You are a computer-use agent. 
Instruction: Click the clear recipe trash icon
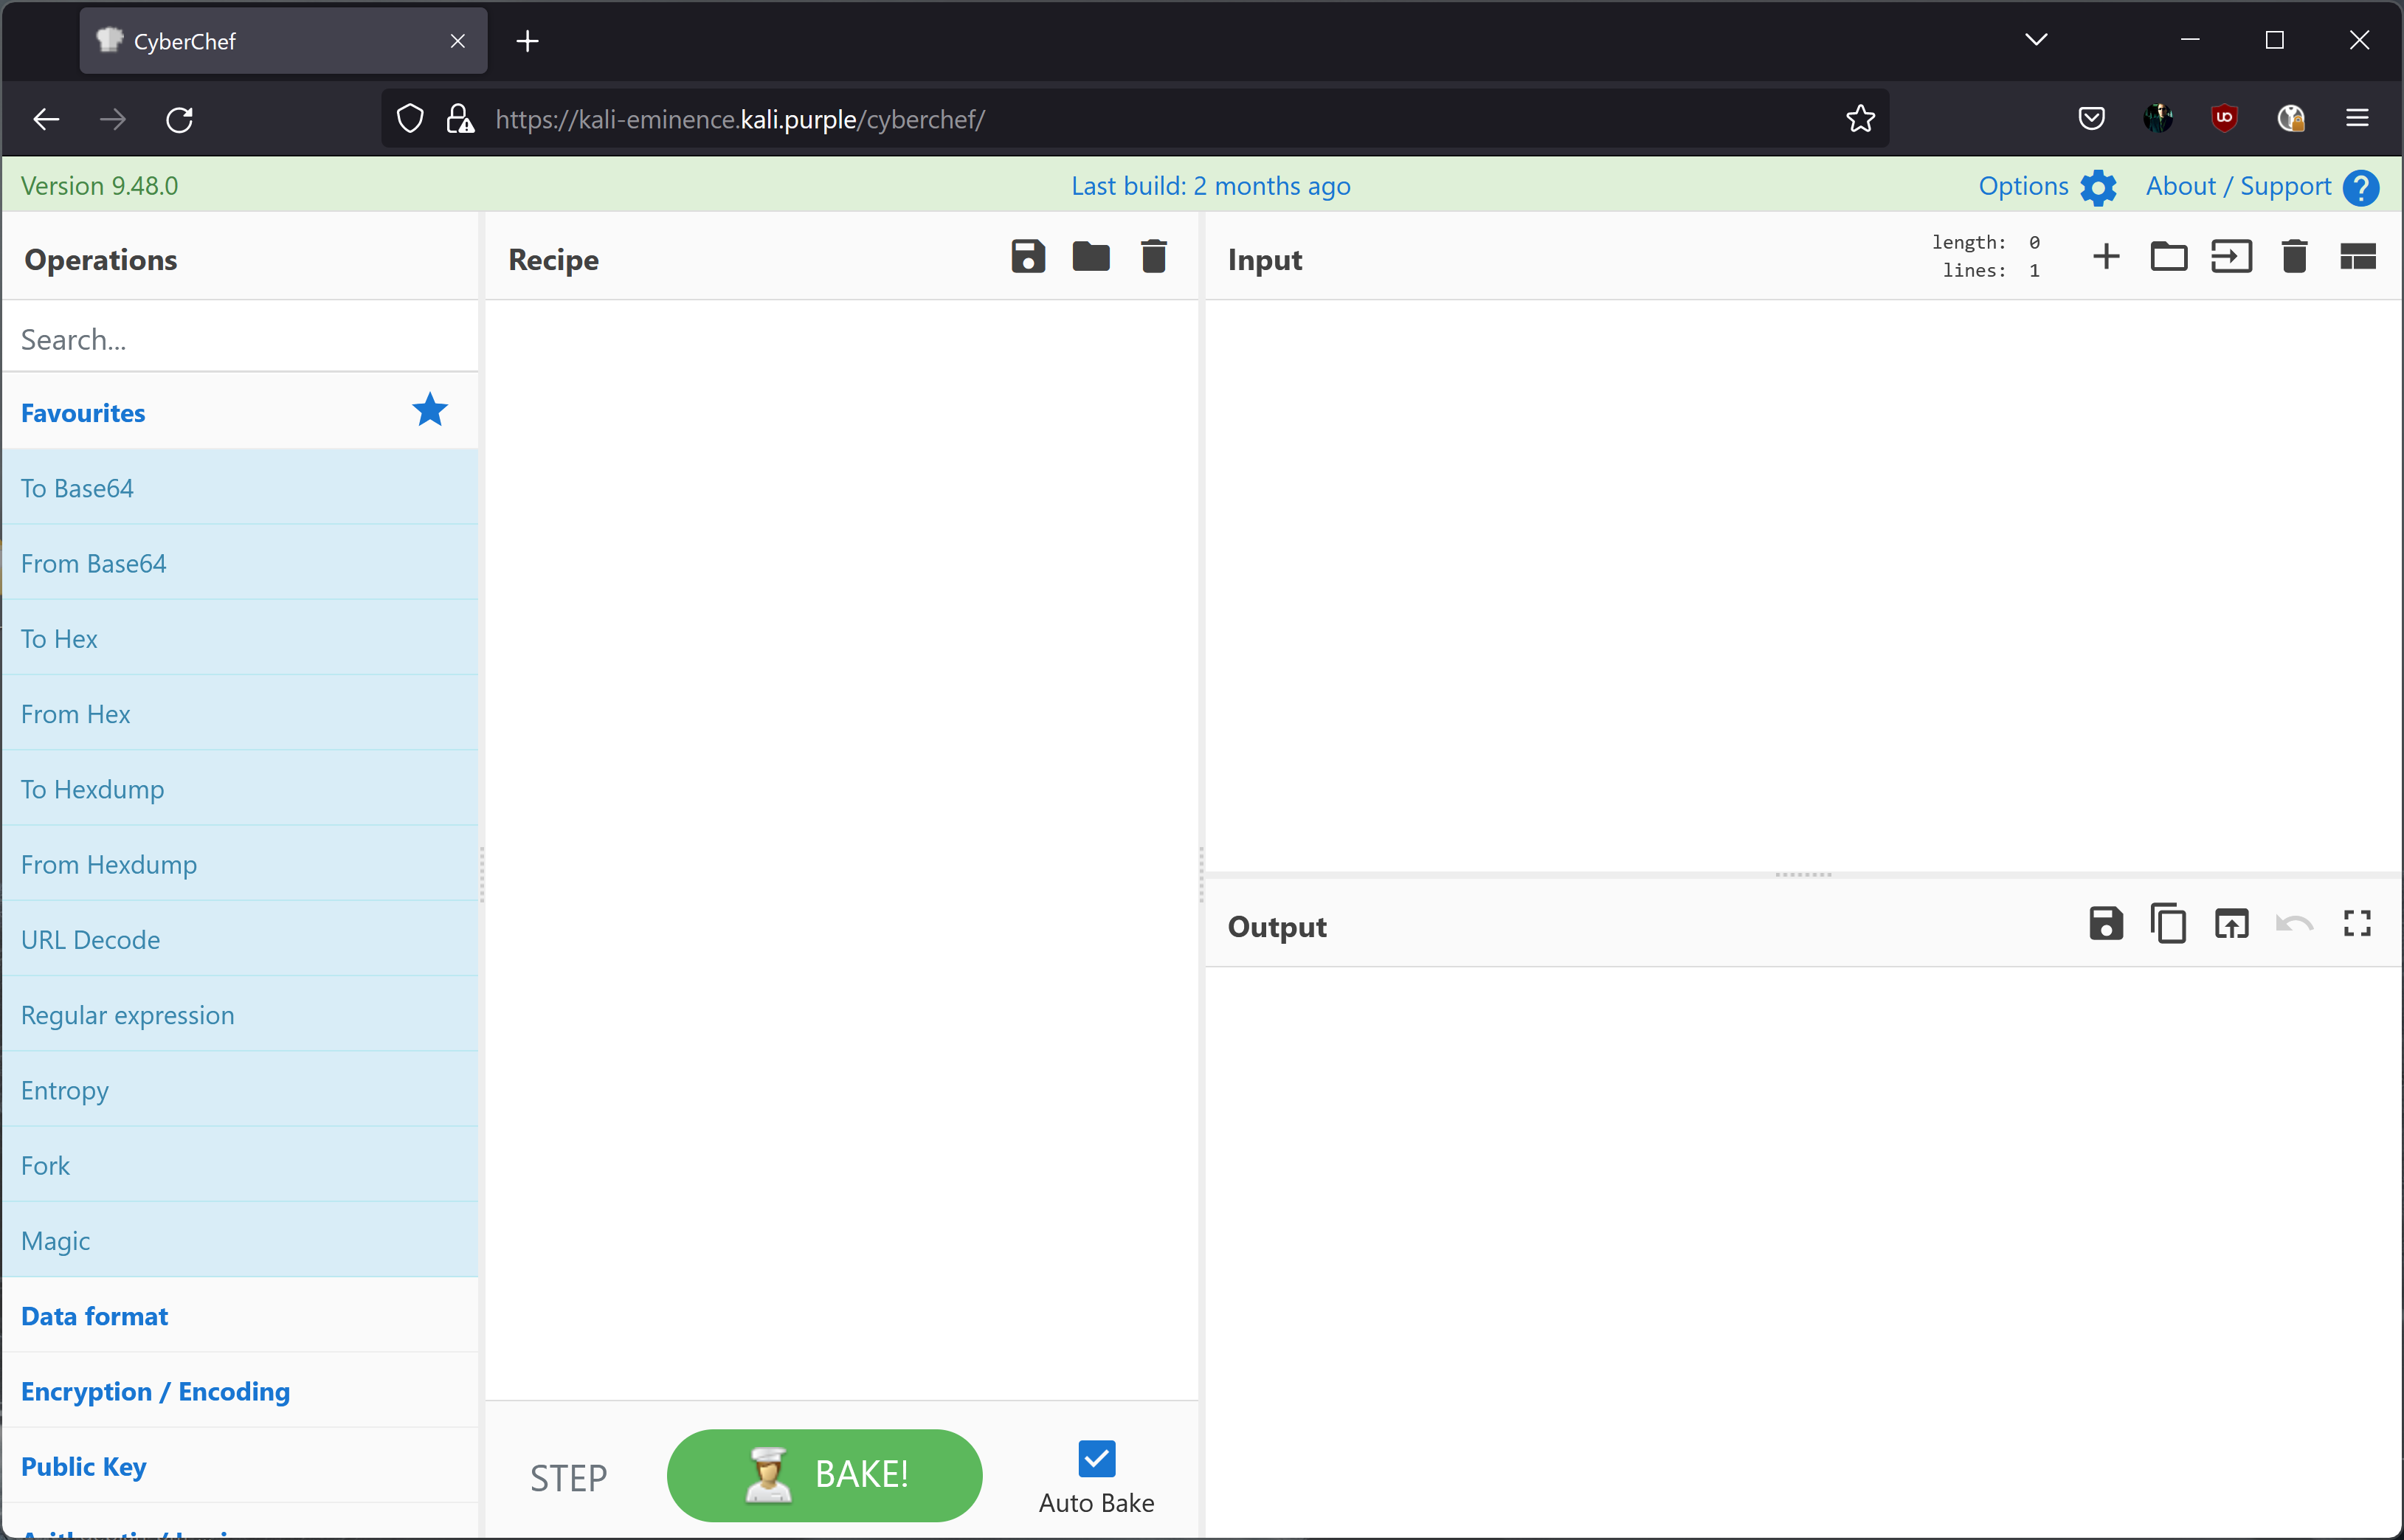point(1155,258)
